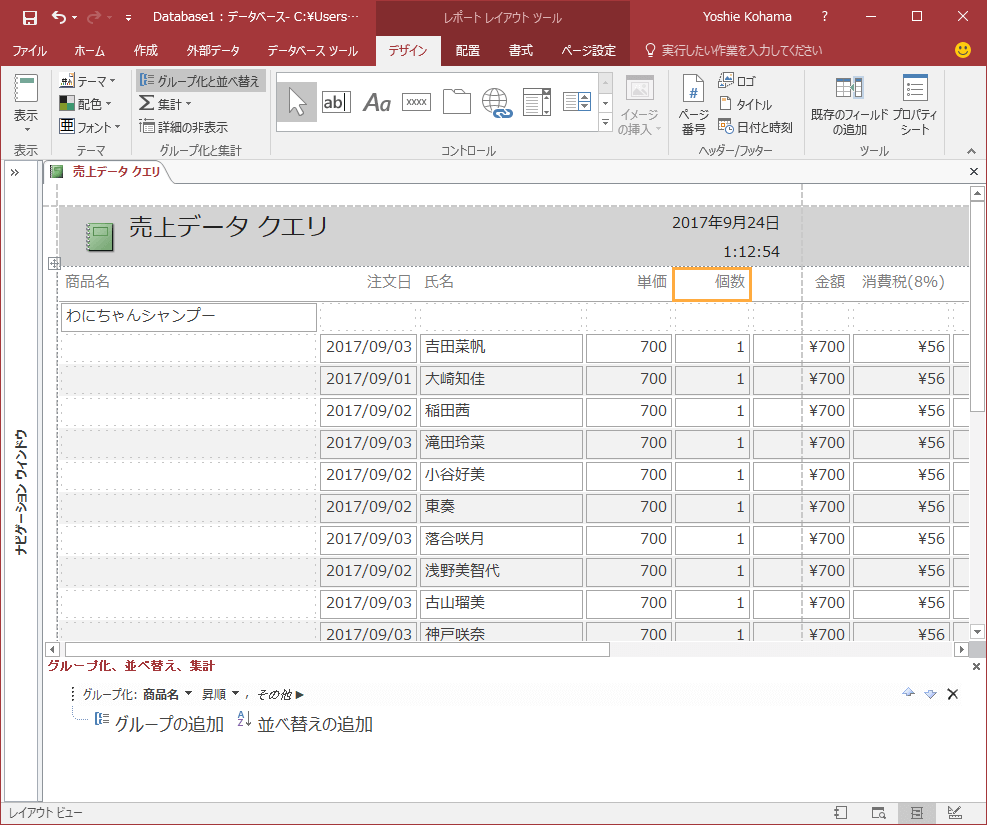Click the horizontal scrollbar thumb of the report

click(337, 649)
